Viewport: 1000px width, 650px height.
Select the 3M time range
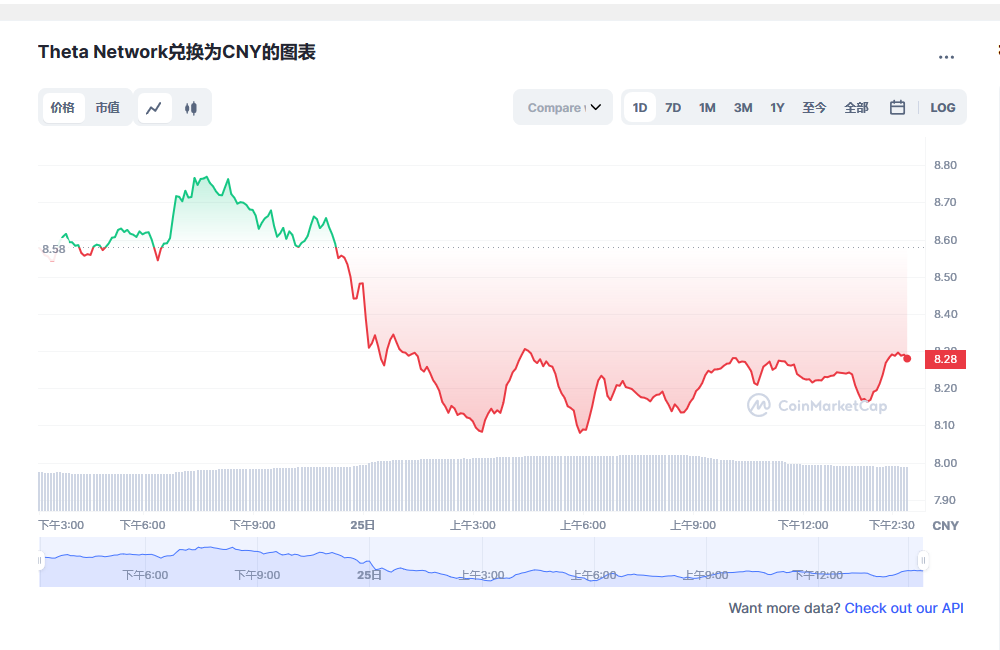pos(742,108)
